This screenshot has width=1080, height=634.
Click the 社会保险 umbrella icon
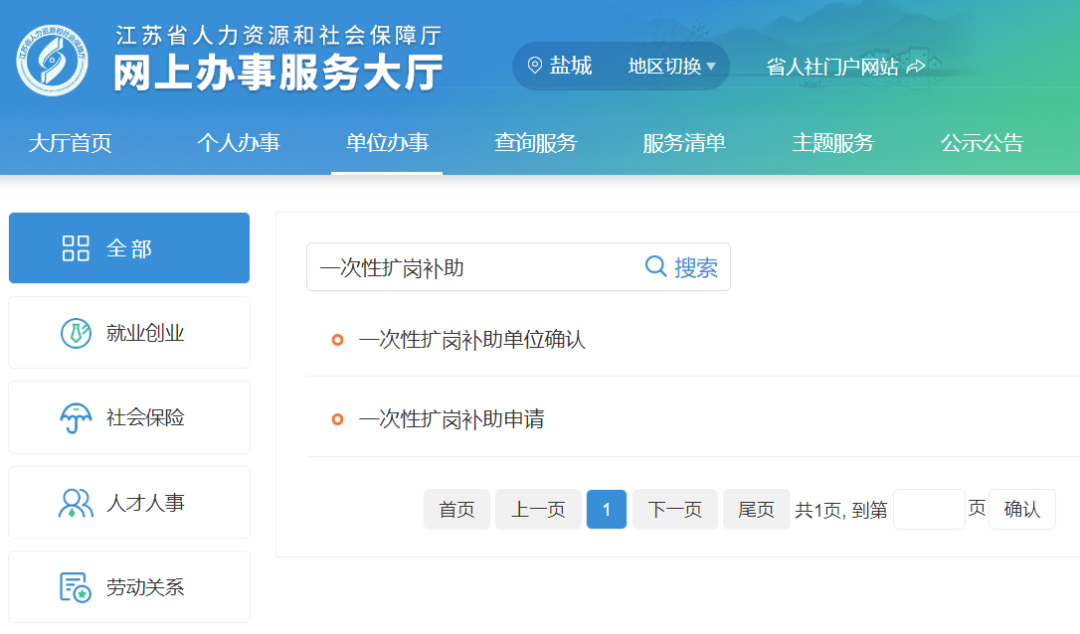tap(76, 418)
